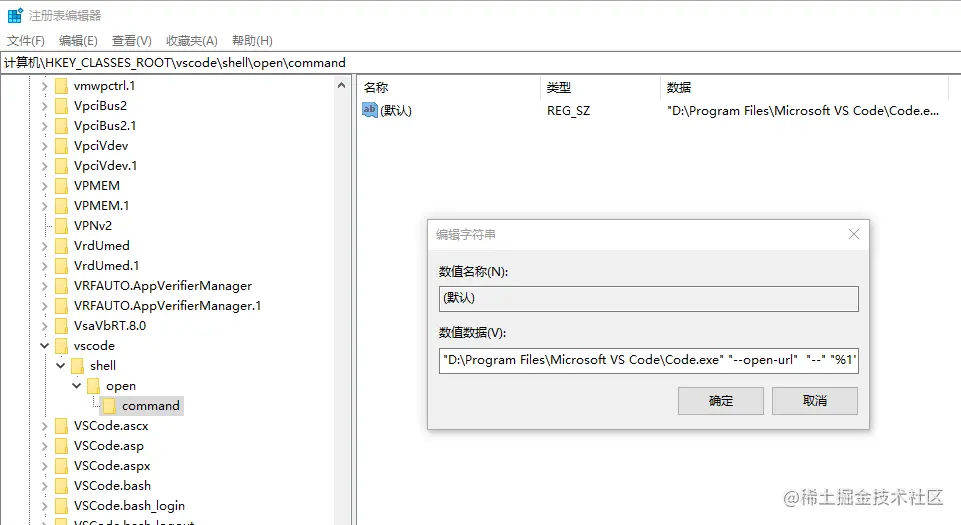Expand the VpciBus2 key chevron
This screenshot has height=525, width=961.
[x=44, y=106]
